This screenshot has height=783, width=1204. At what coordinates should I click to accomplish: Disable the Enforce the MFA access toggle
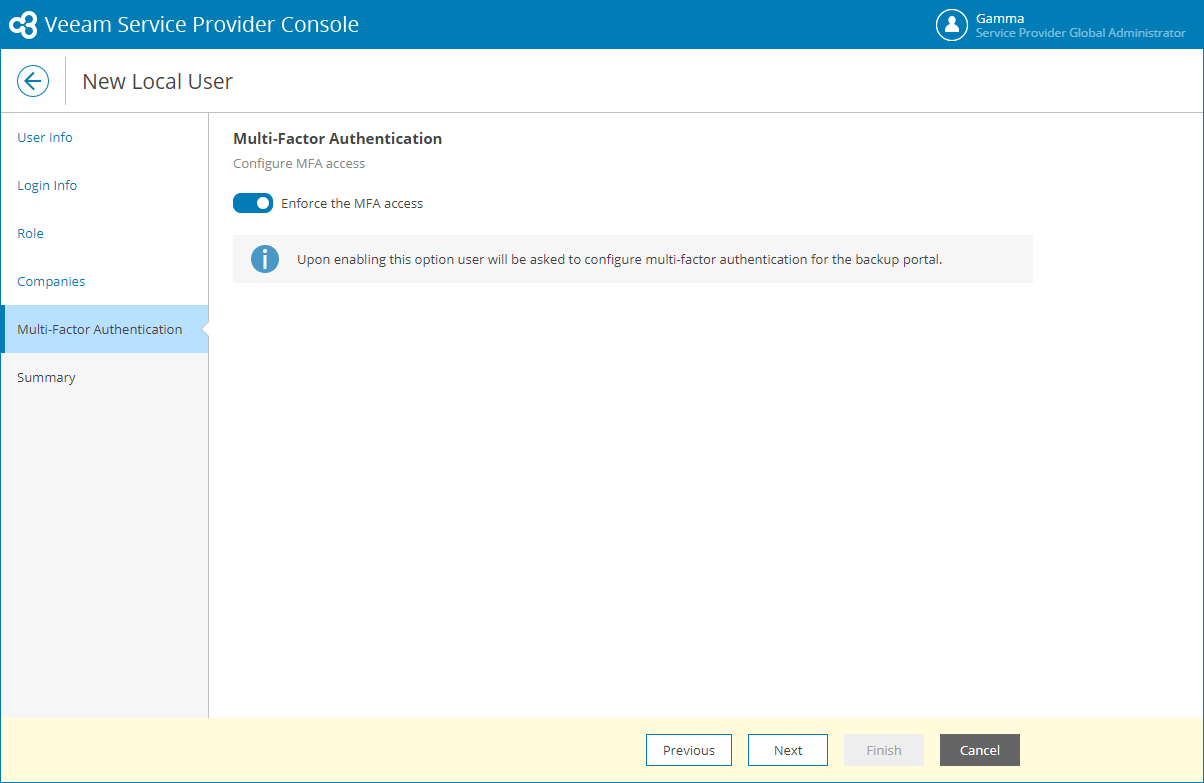[x=253, y=203]
